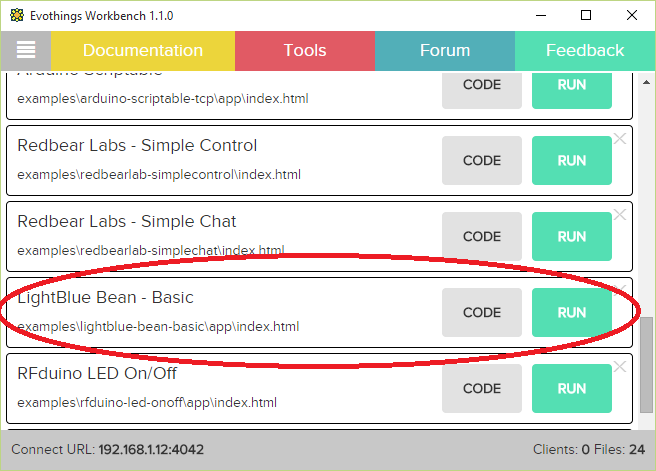Switch to the Tools tab

[x=305, y=50]
